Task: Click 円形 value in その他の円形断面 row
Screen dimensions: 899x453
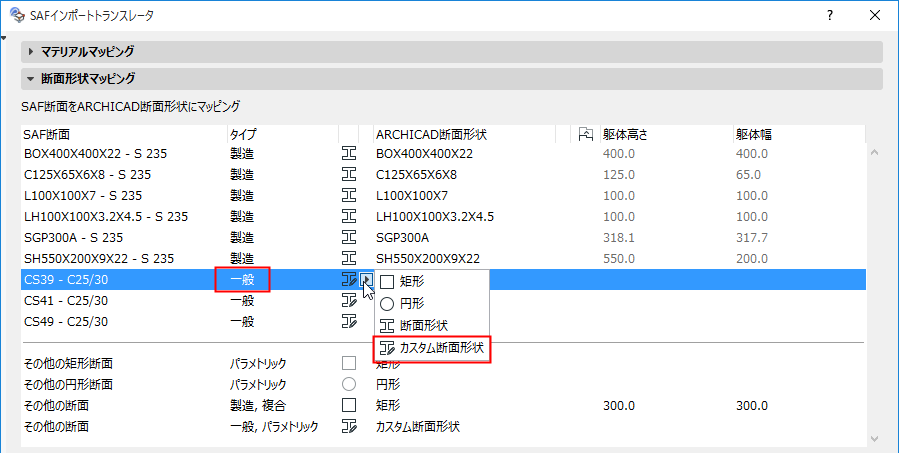Action: point(388,384)
